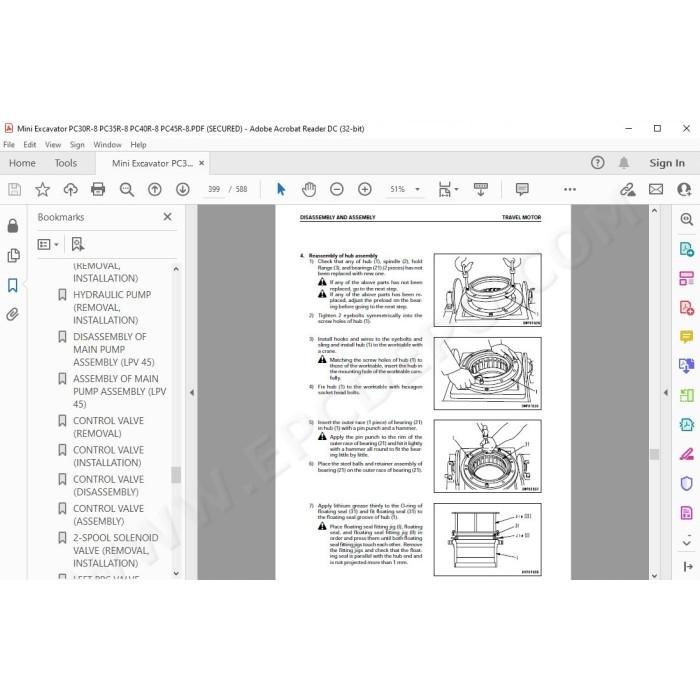Click document vertical scrollbar thumb
Viewport: 700px width, 700px height.
654,454
